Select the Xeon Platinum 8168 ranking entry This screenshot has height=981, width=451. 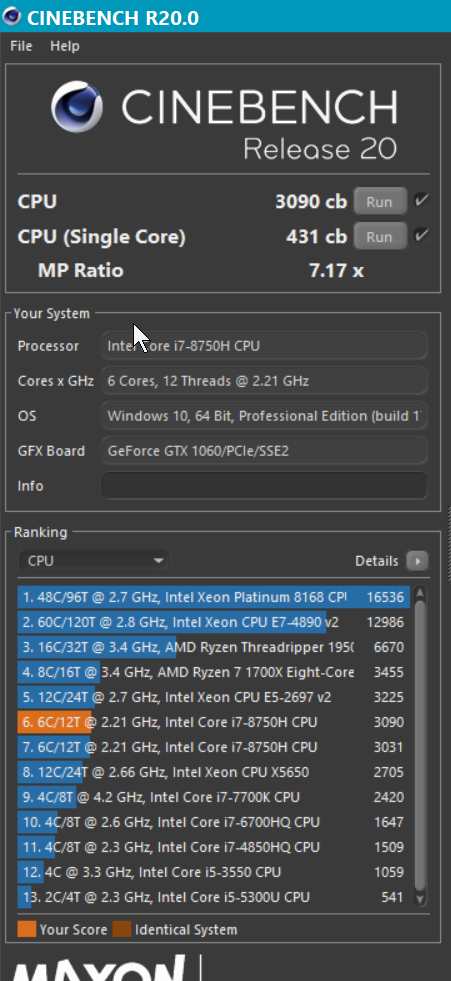[213, 597]
